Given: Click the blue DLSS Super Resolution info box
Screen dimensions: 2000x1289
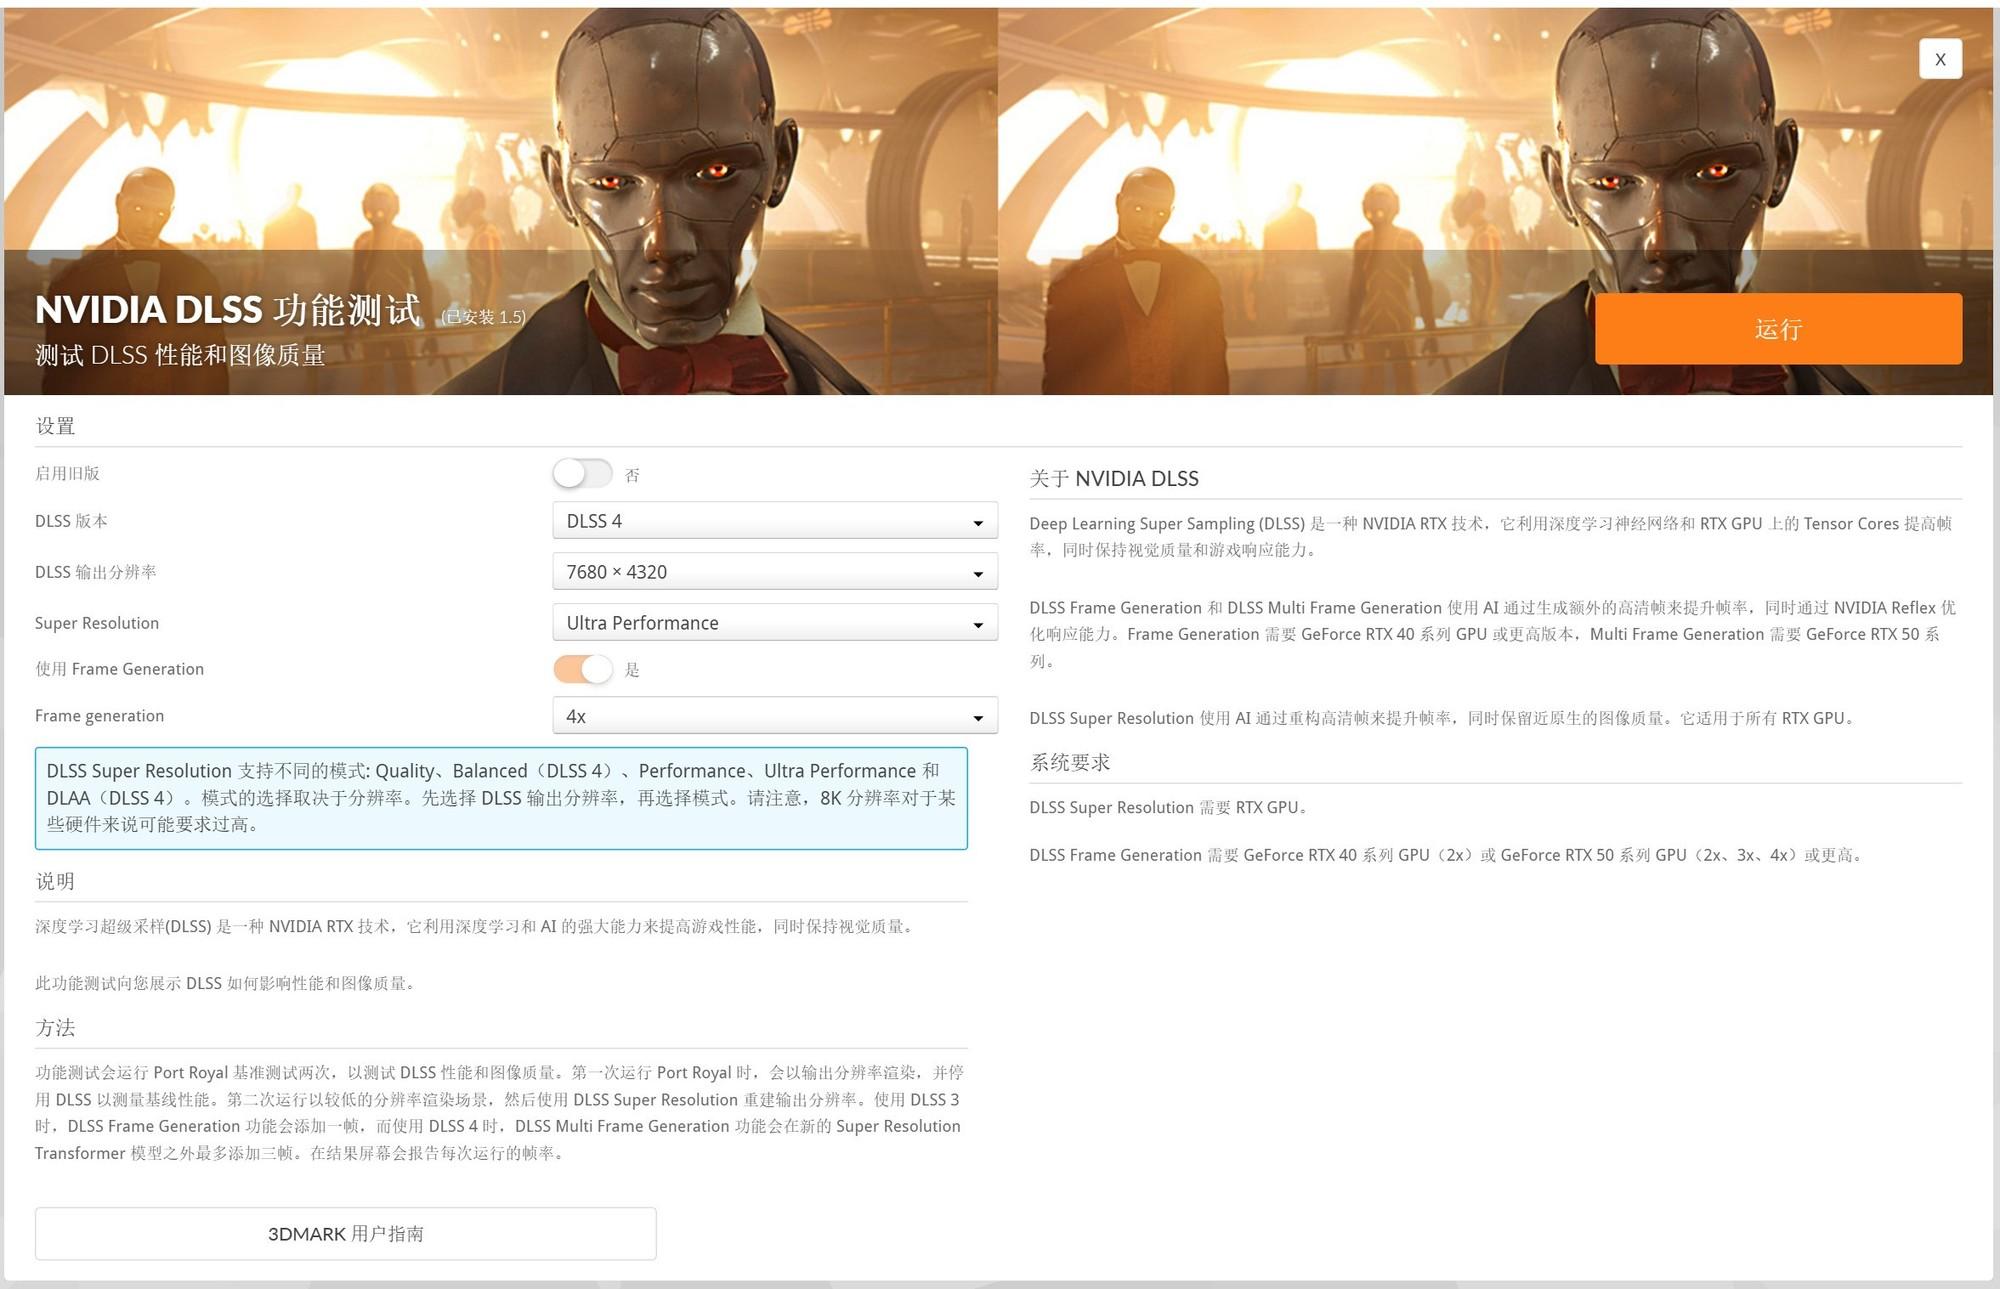Looking at the screenshot, I should pos(500,798).
